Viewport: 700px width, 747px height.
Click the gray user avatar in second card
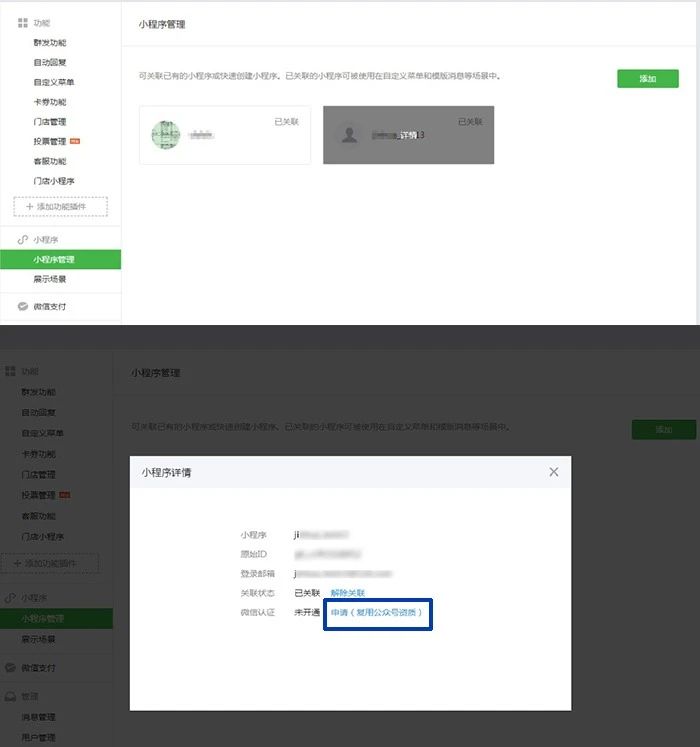[x=349, y=135]
